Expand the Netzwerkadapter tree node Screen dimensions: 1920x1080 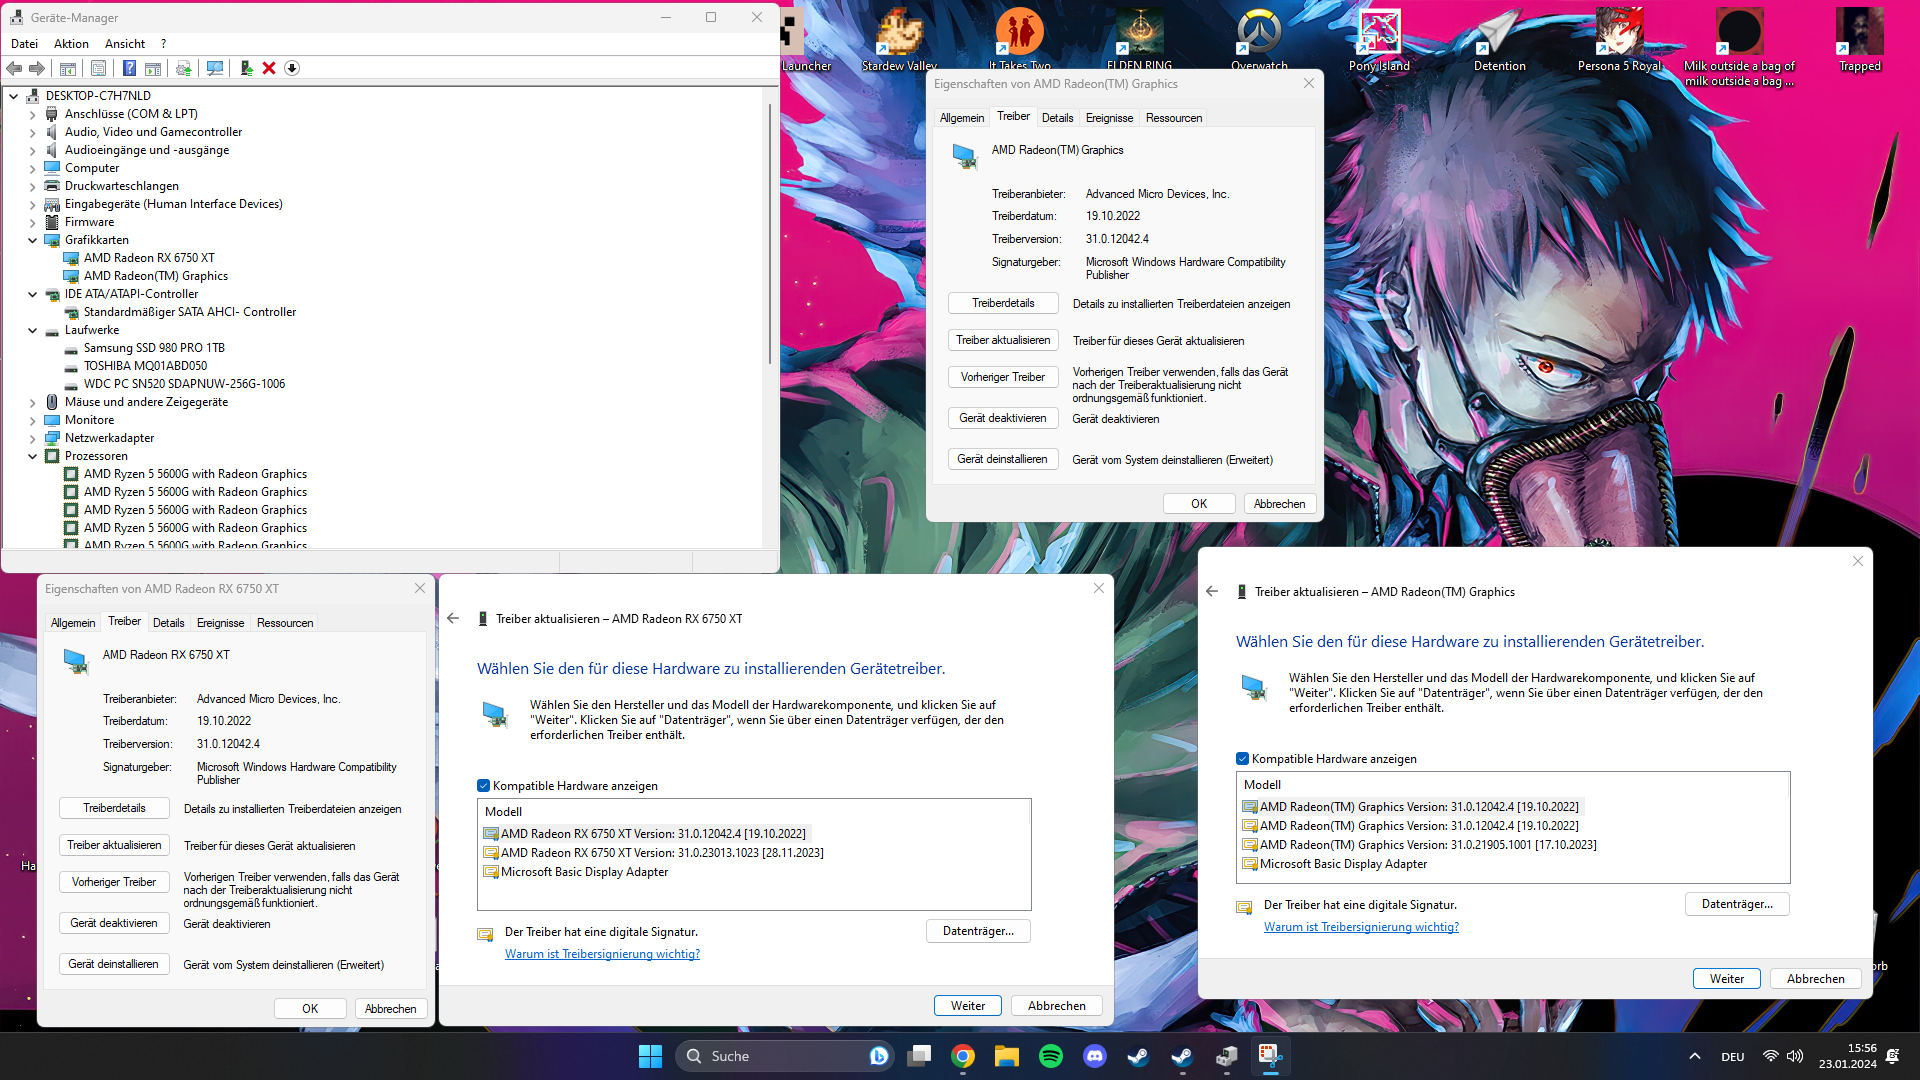(32, 438)
